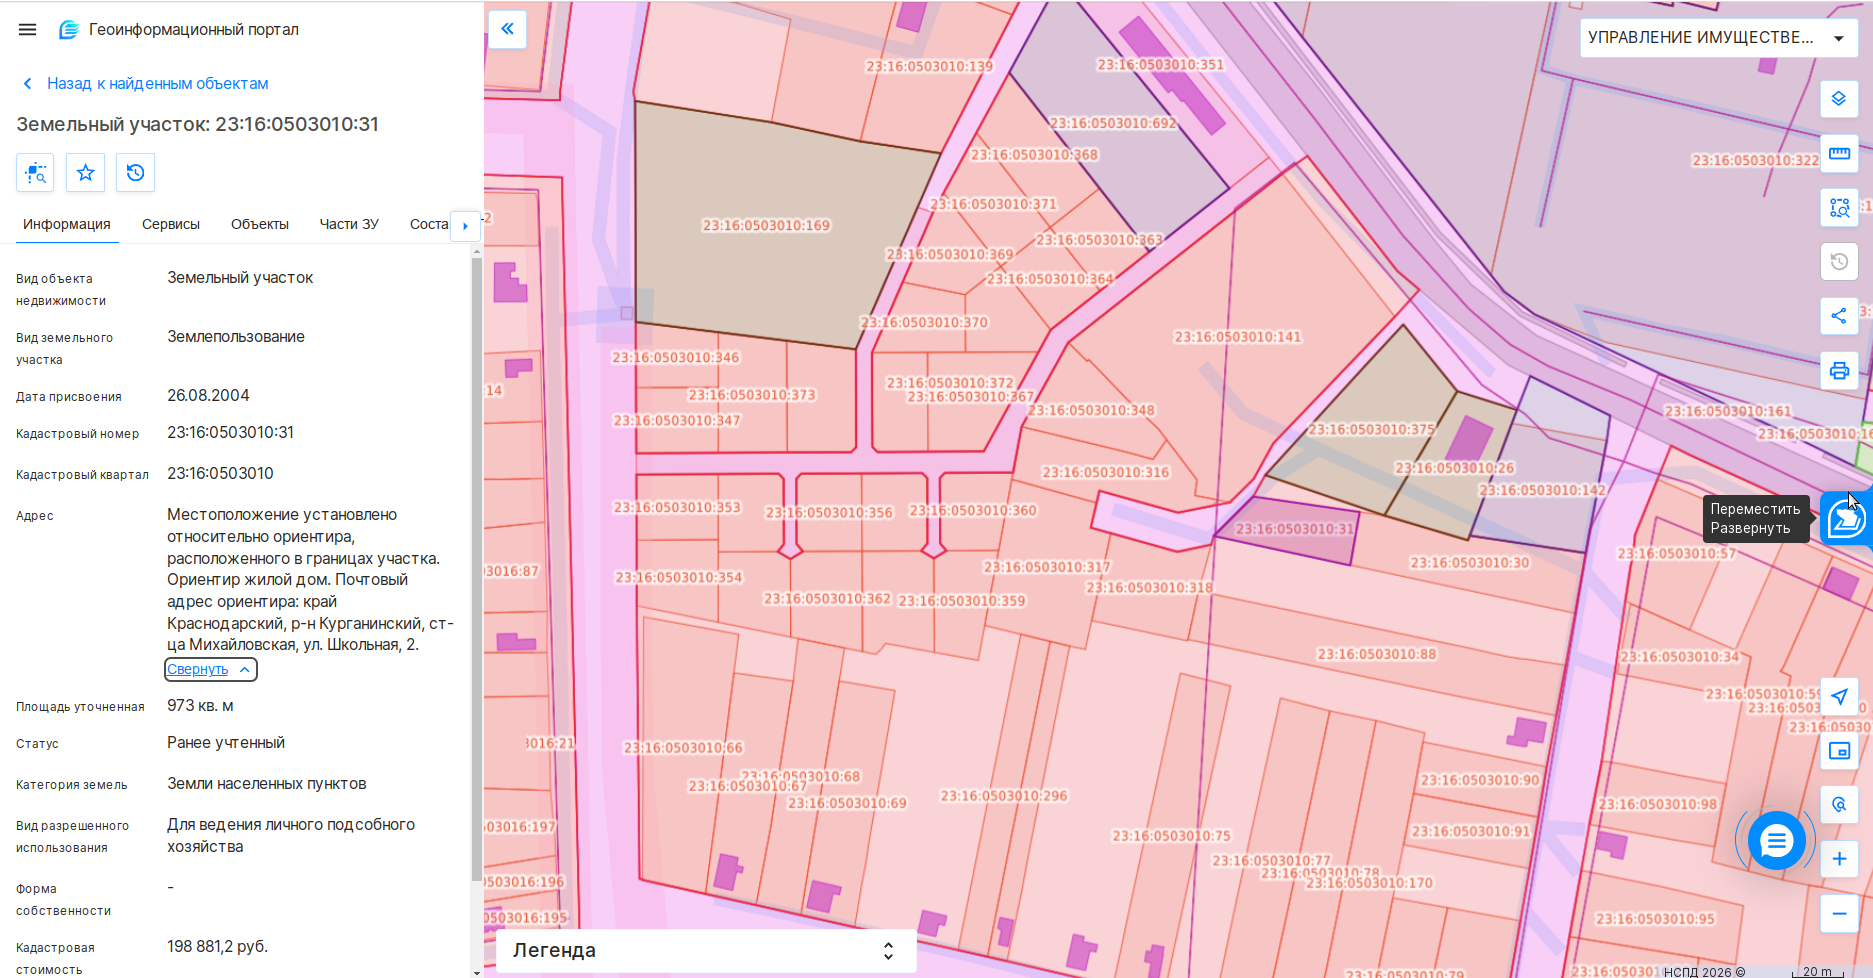Open the hamburger main menu
Viewport: 1873px width, 978px height.
pyautogui.click(x=28, y=30)
